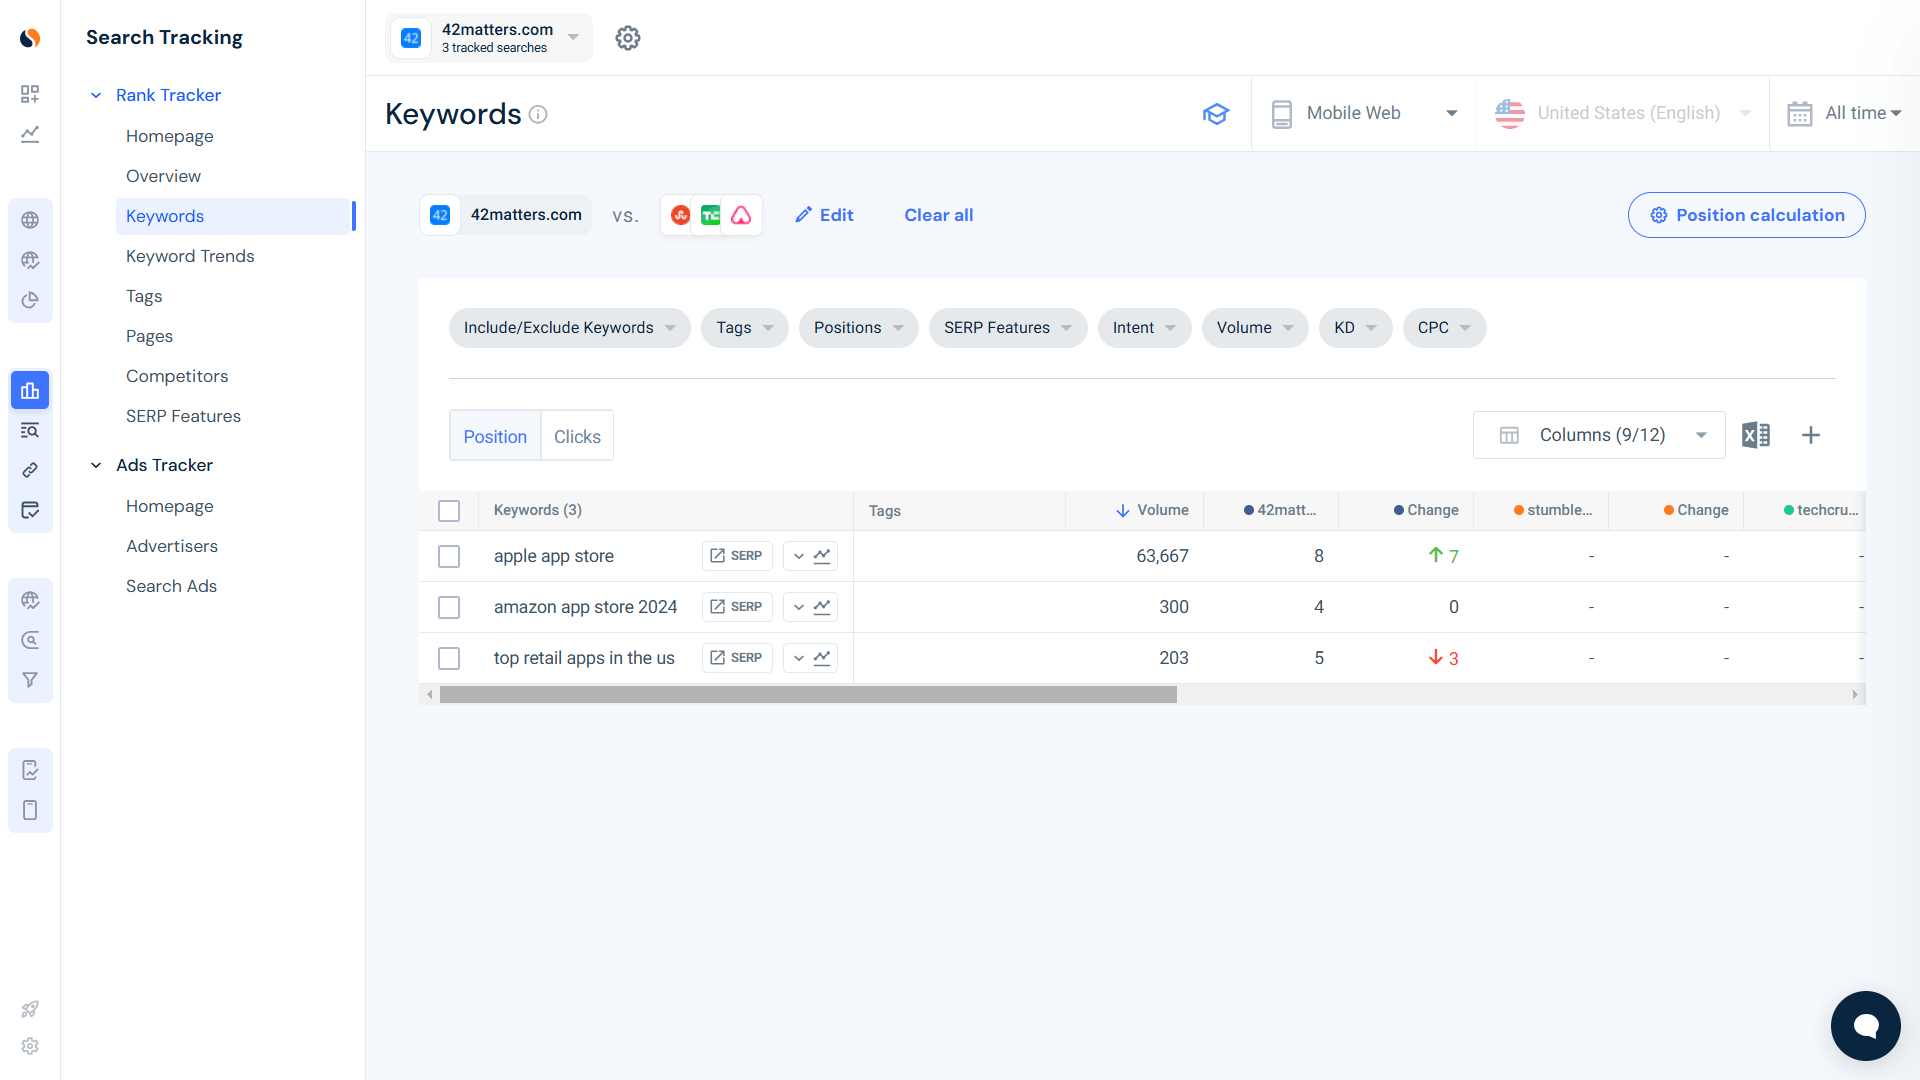The image size is (1920, 1080).
Task: Select the link icon in the left sidebar
Action: point(30,470)
